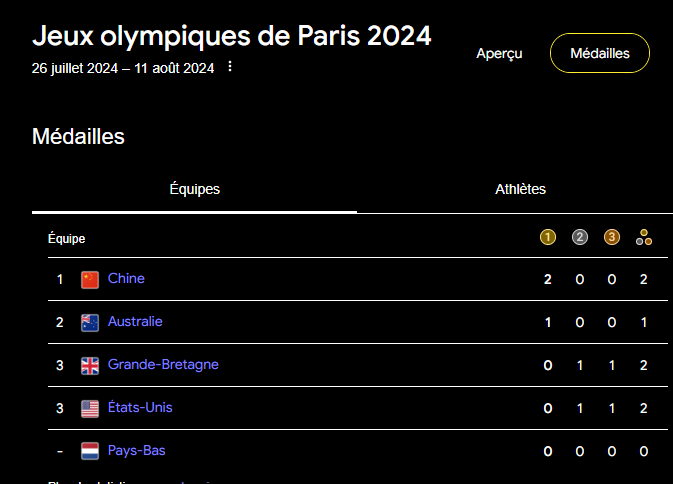The image size is (673, 484).
Task: Open the Australie team link
Action: click(135, 321)
